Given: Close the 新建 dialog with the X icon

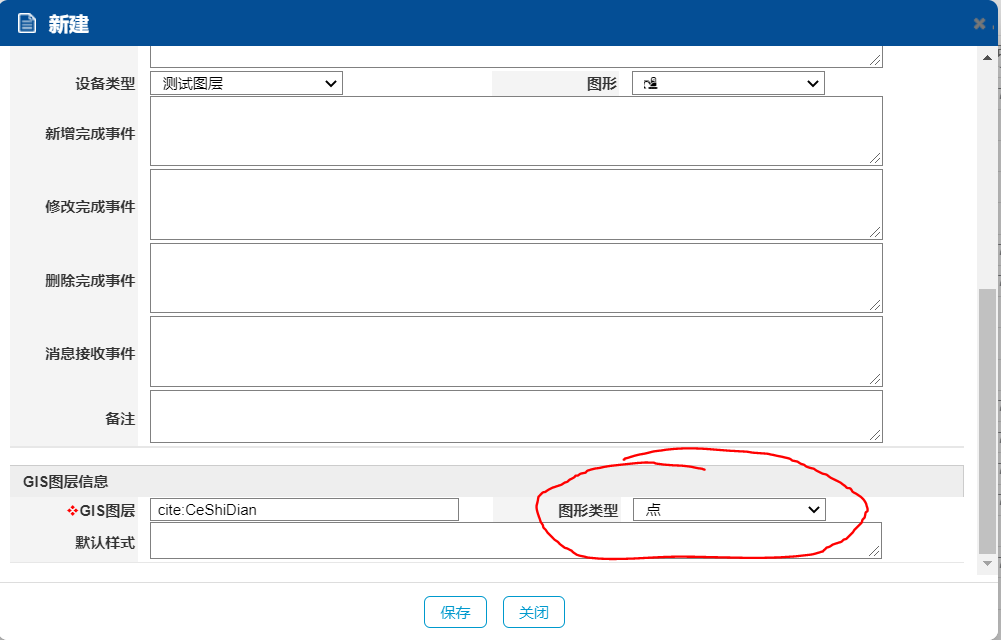Looking at the screenshot, I should point(979,24).
